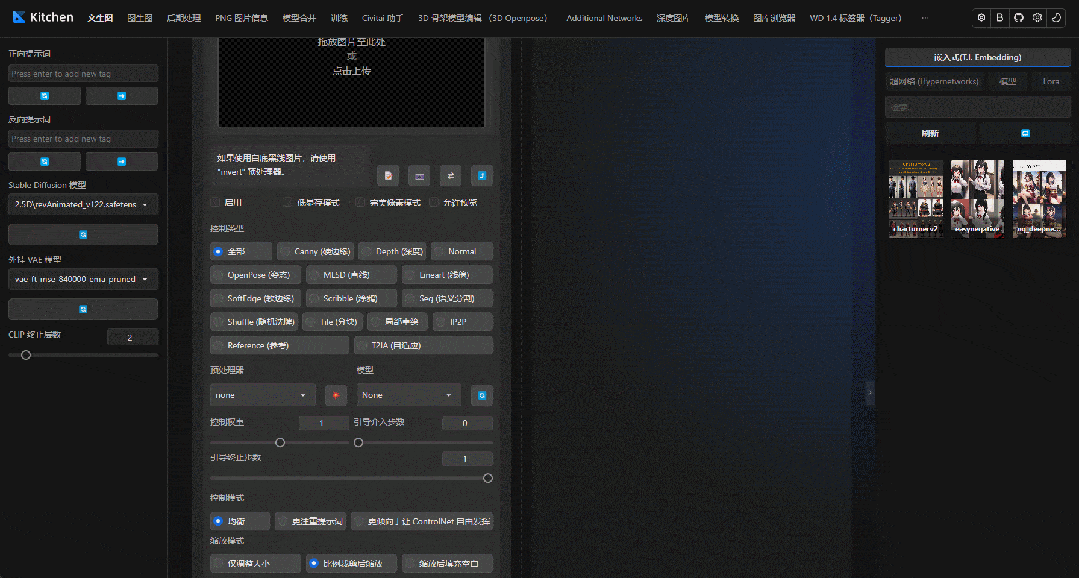Click the T.I. Embedding button
The image size is (1079, 578).
coord(977,57)
